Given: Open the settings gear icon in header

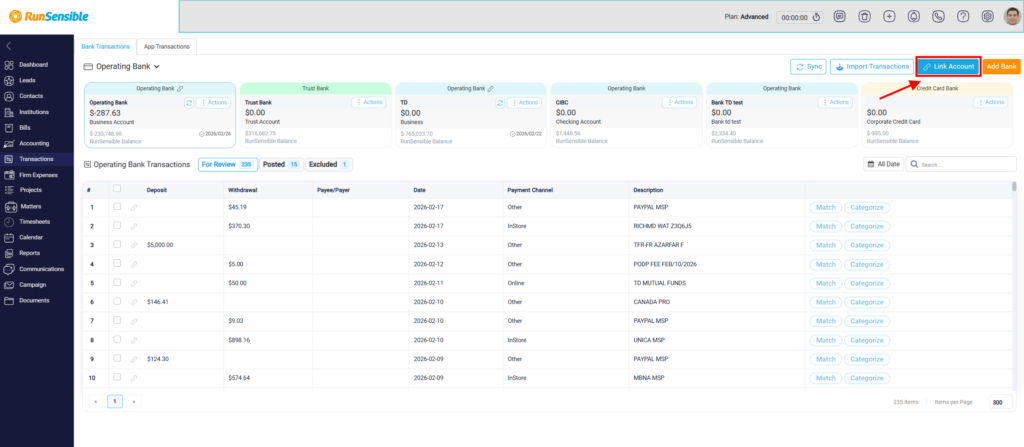Looking at the screenshot, I should [987, 17].
